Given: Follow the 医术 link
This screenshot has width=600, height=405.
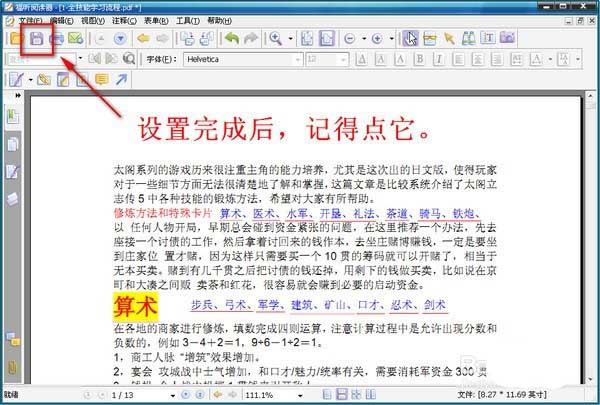Looking at the screenshot, I should 264,213.
